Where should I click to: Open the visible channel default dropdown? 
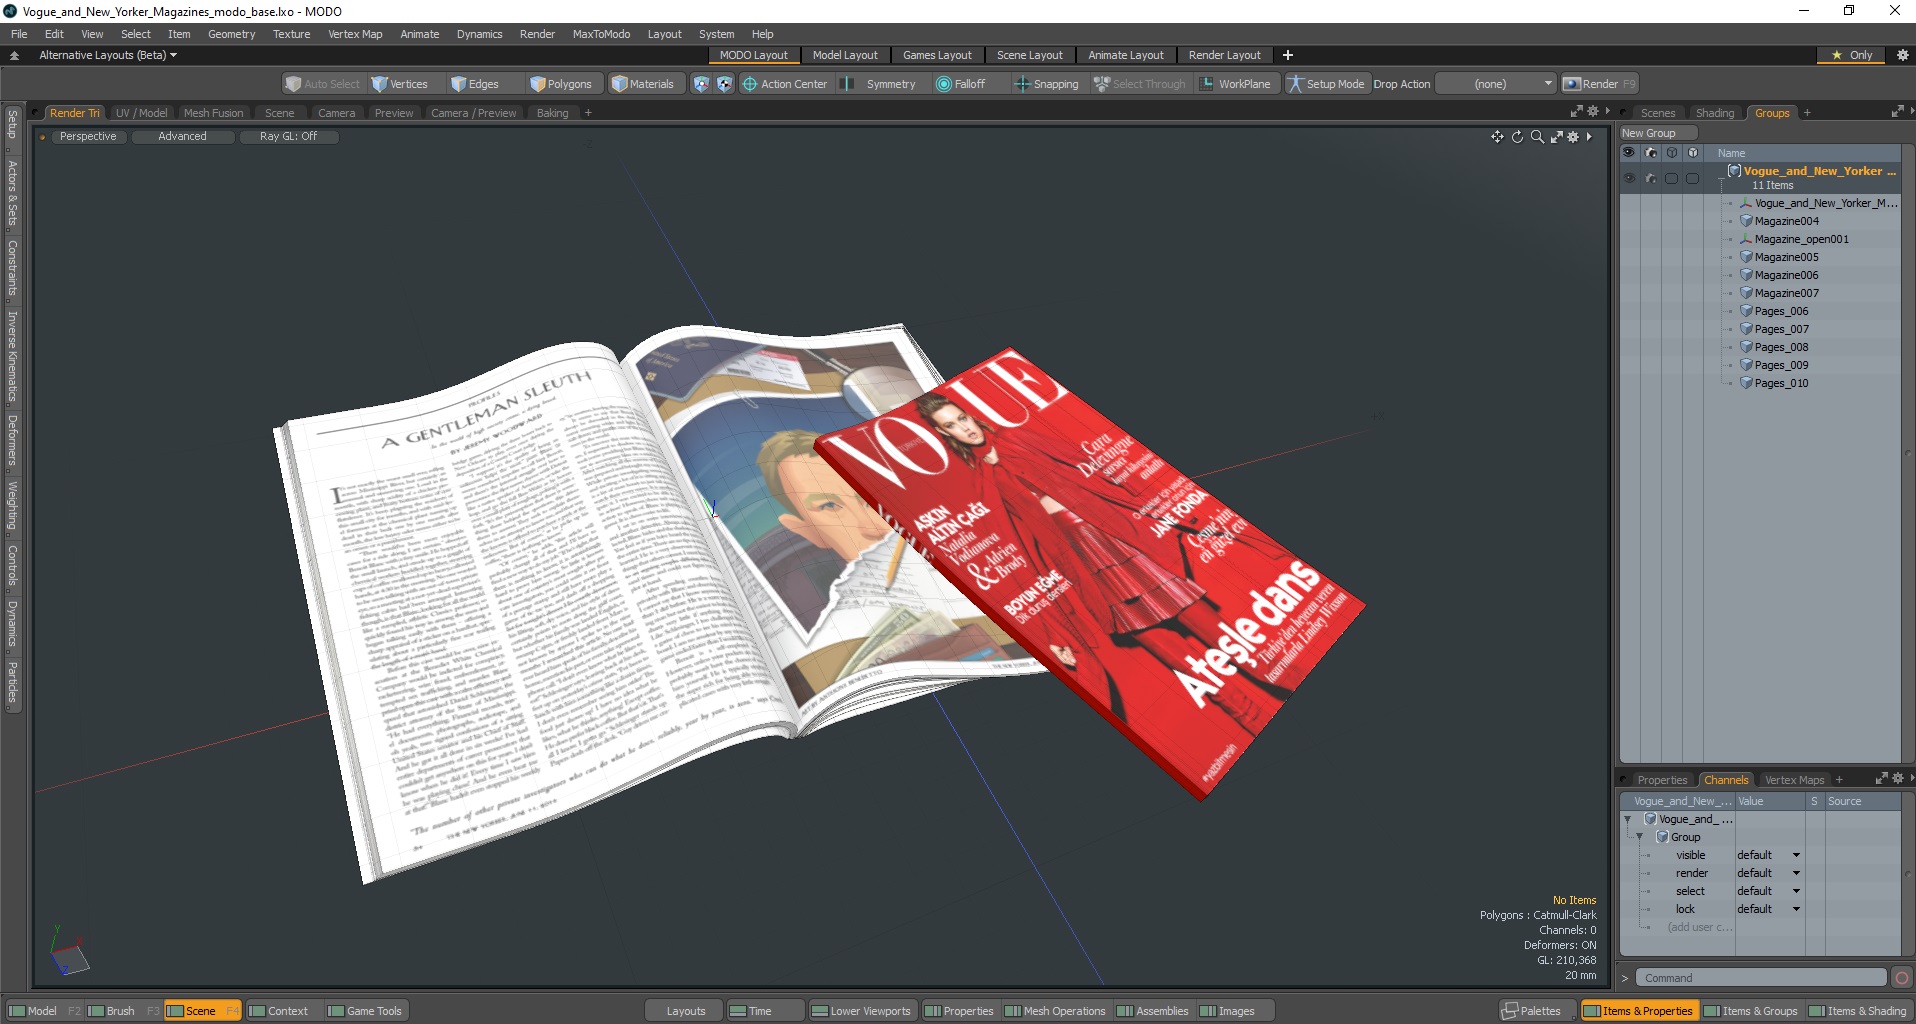coord(1769,855)
